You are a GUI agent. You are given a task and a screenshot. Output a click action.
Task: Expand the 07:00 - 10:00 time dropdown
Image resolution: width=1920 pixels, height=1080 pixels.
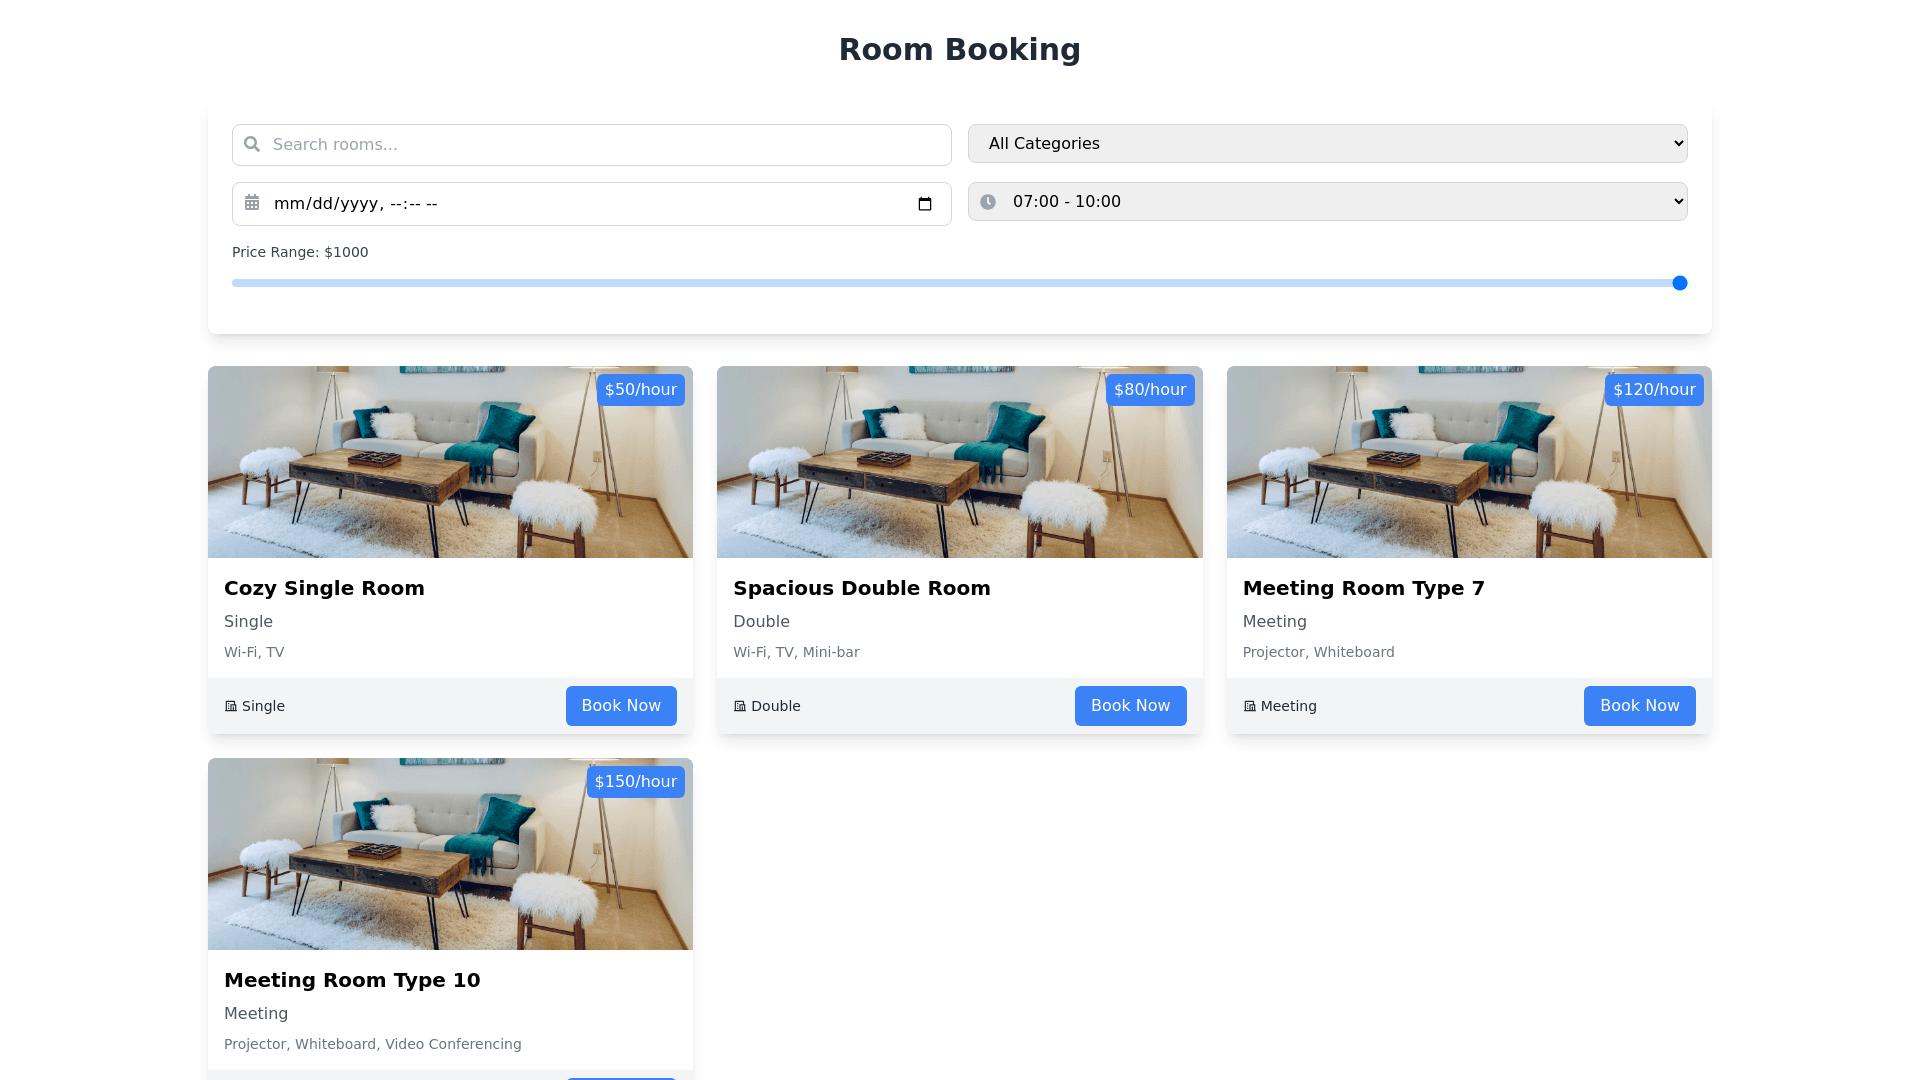(1327, 202)
